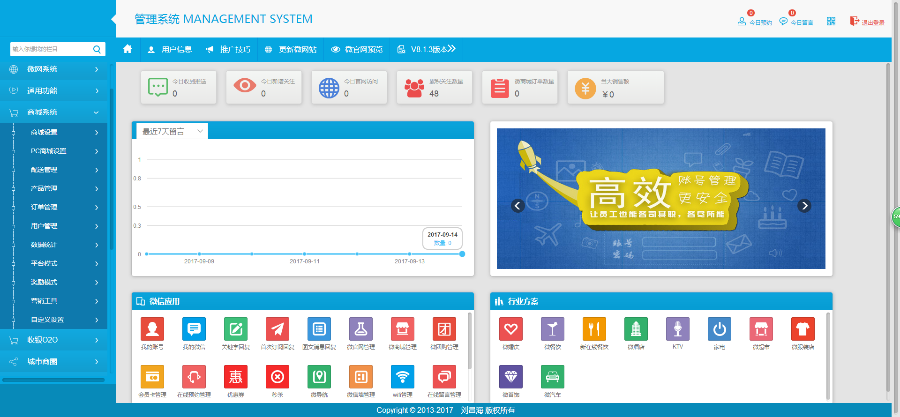The height and width of the screenshot is (417, 900).
Task: Open the 最近7天留言 chart dropdown
Action: (x=172, y=131)
